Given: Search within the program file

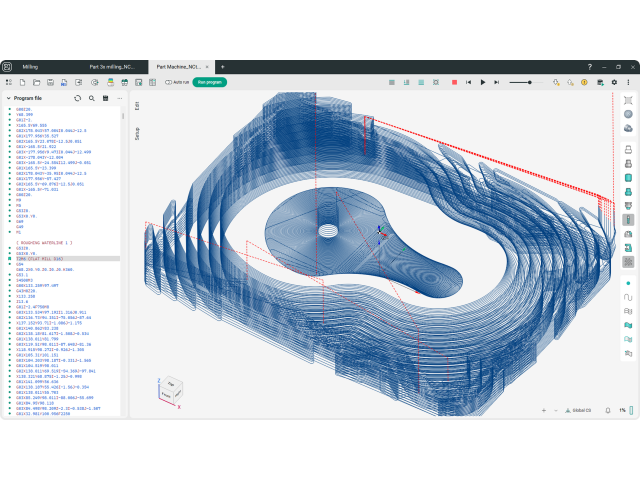Looking at the screenshot, I should point(92,99).
